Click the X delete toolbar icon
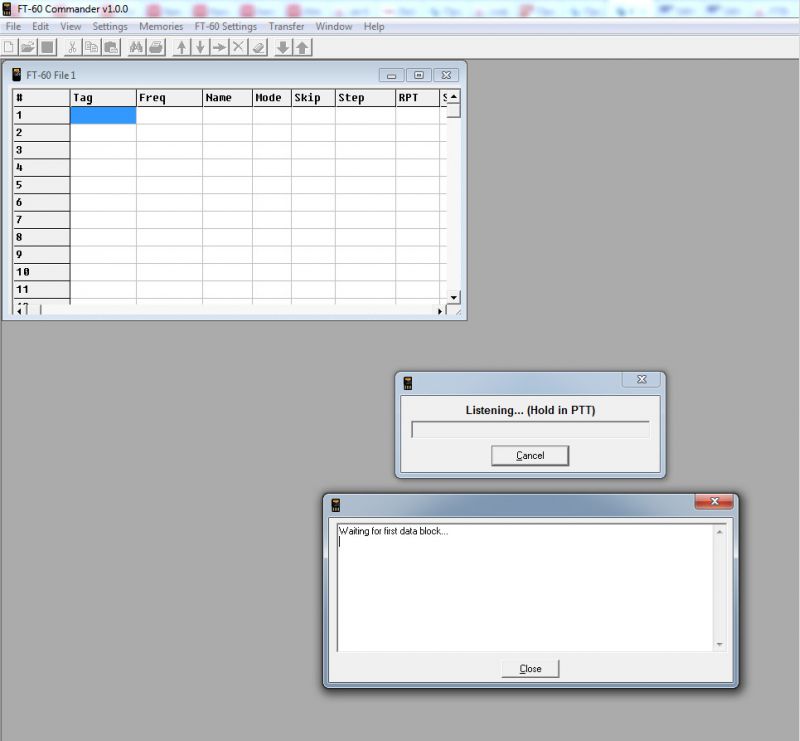800x741 pixels. (238, 47)
